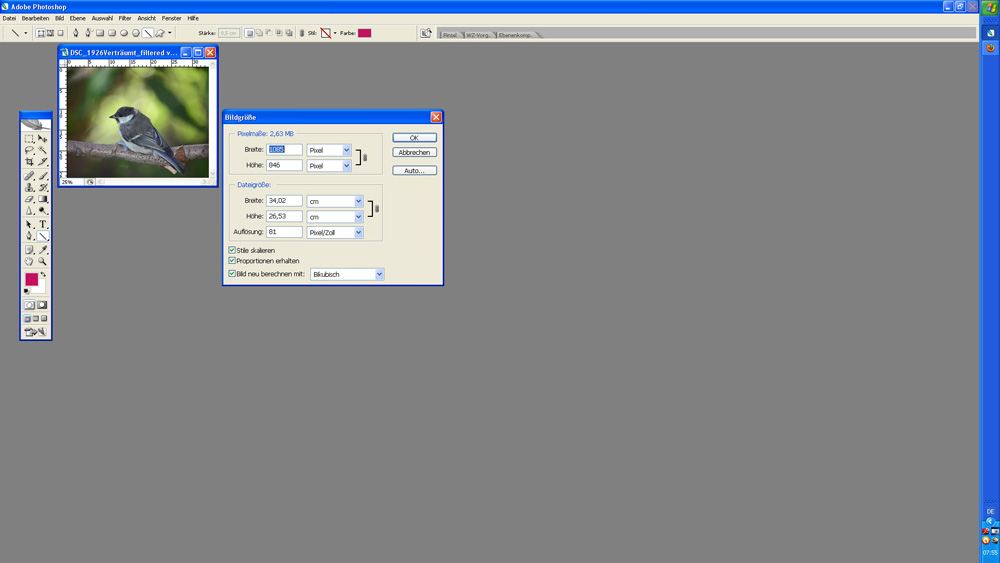Select the Rectangular Marquee tool
This screenshot has width=1000, height=563.
pyautogui.click(x=29, y=138)
